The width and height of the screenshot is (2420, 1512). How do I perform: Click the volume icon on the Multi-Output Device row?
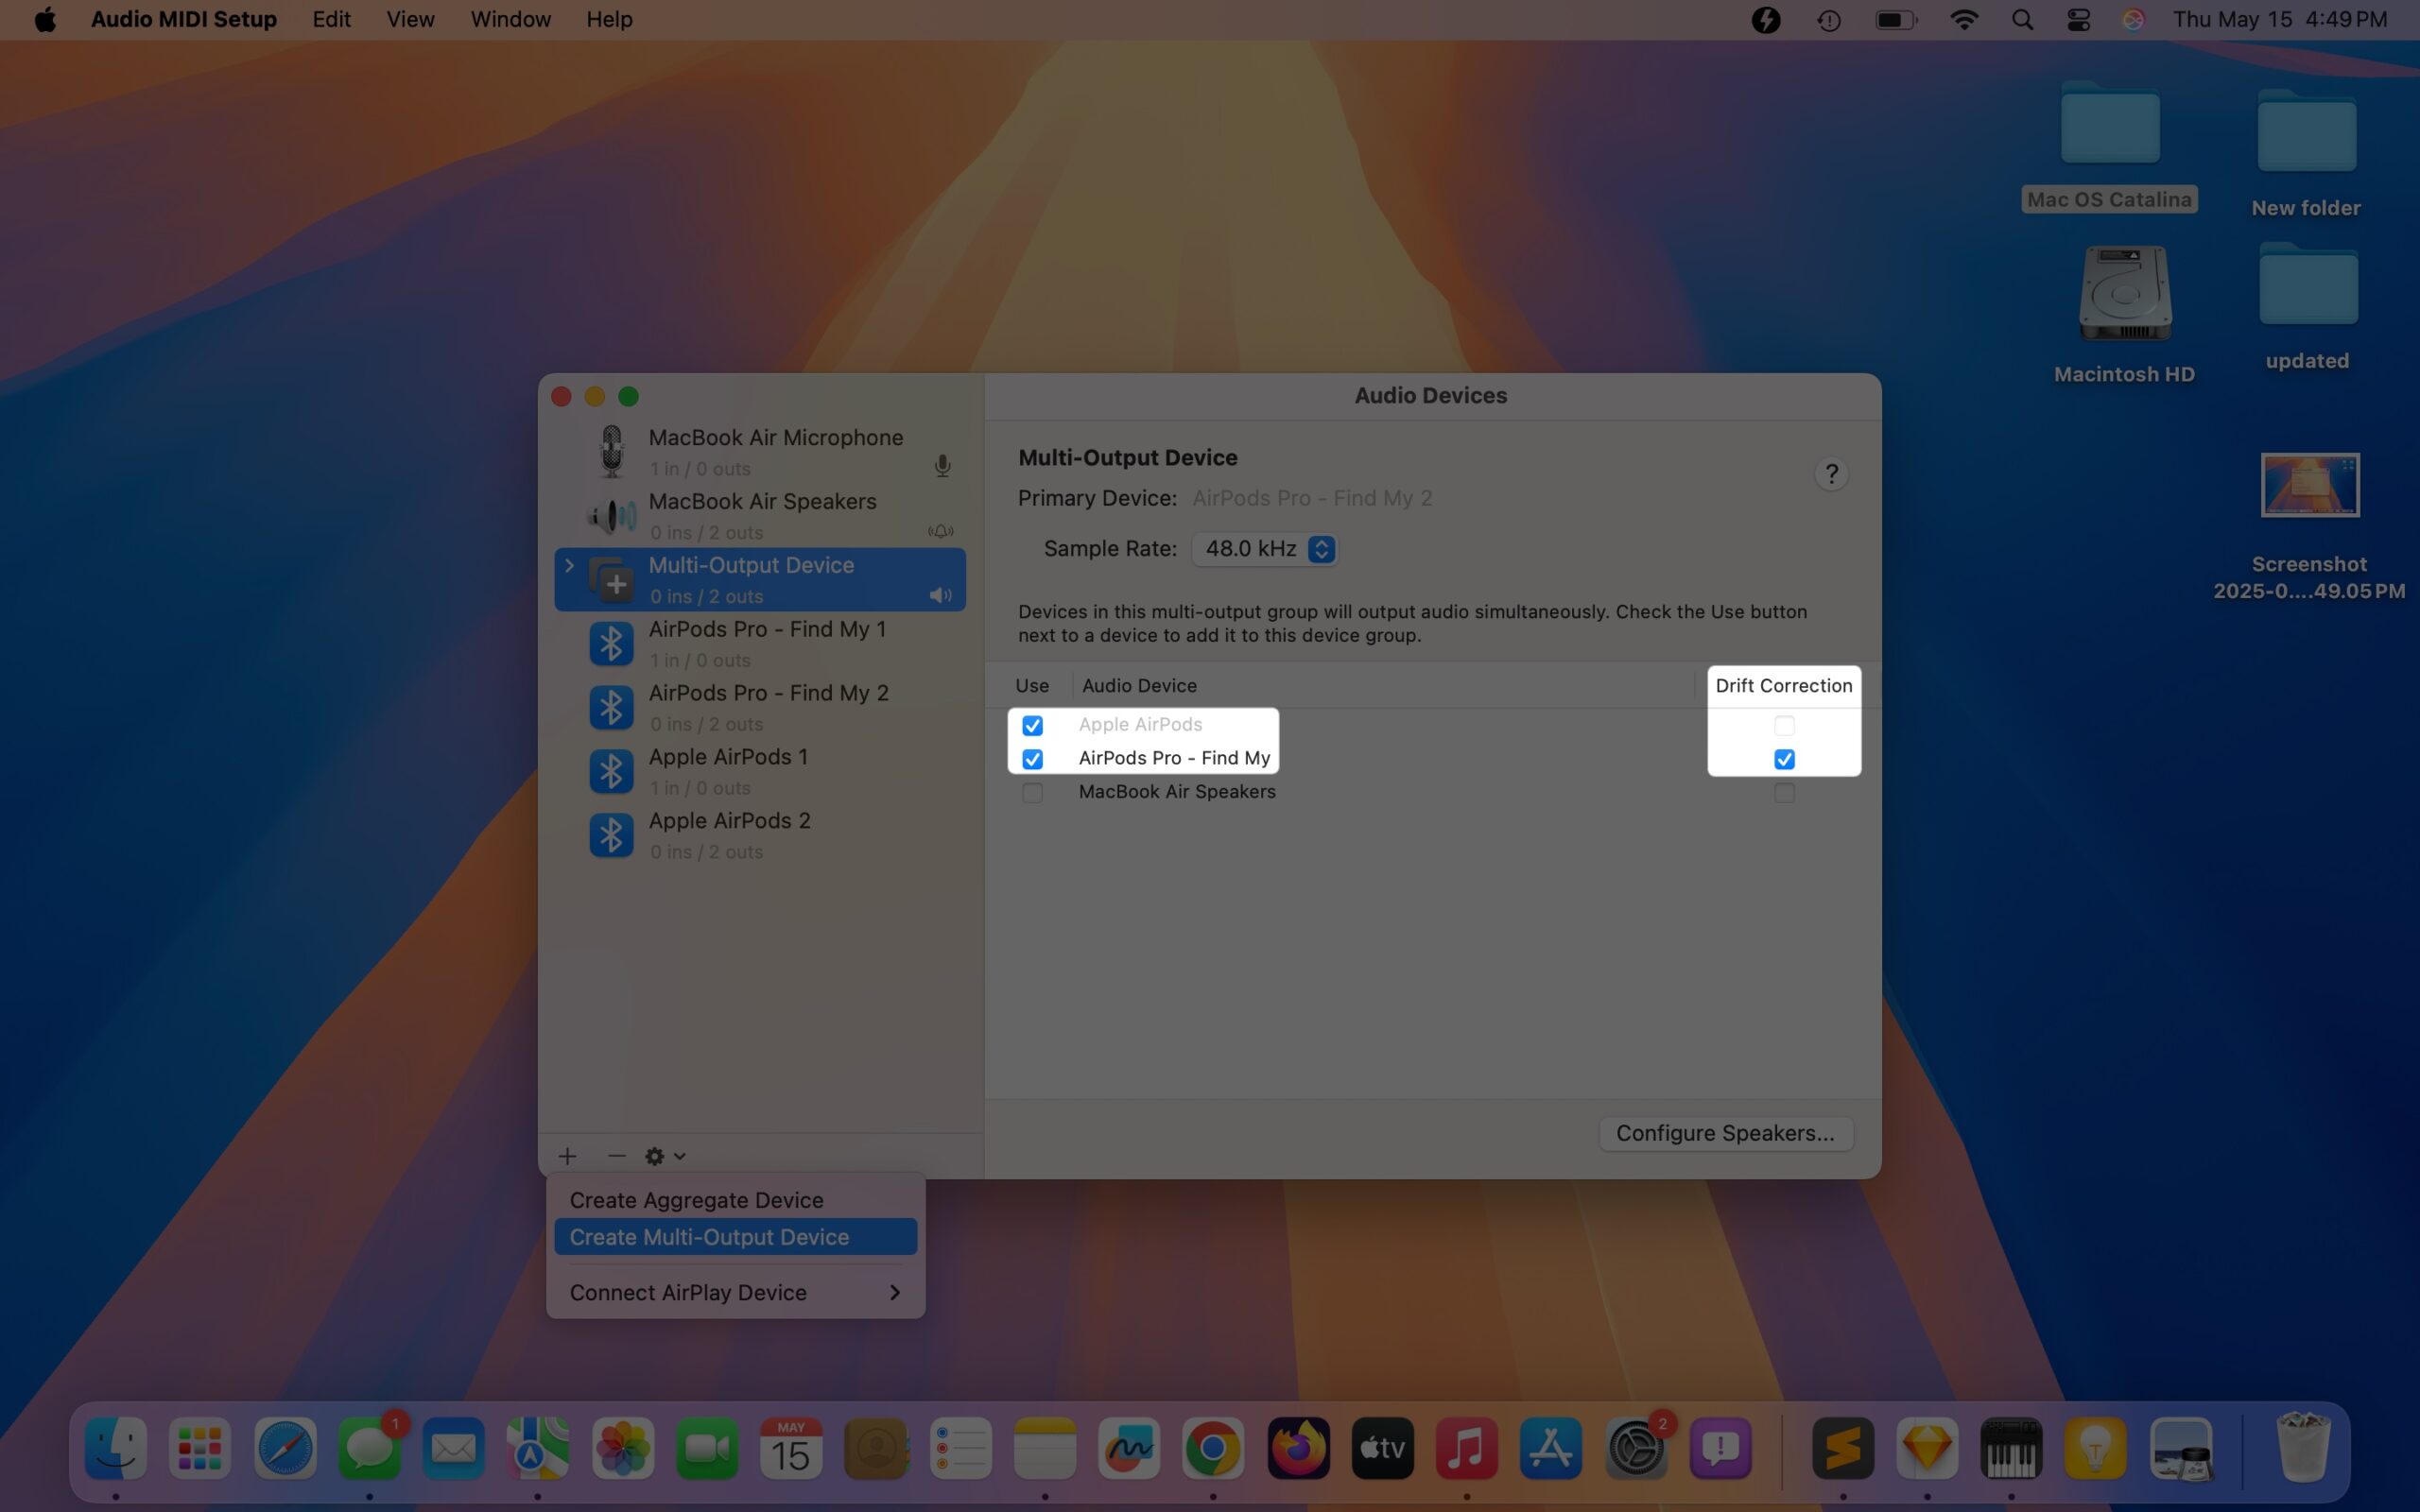pyautogui.click(x=939, y=595)
